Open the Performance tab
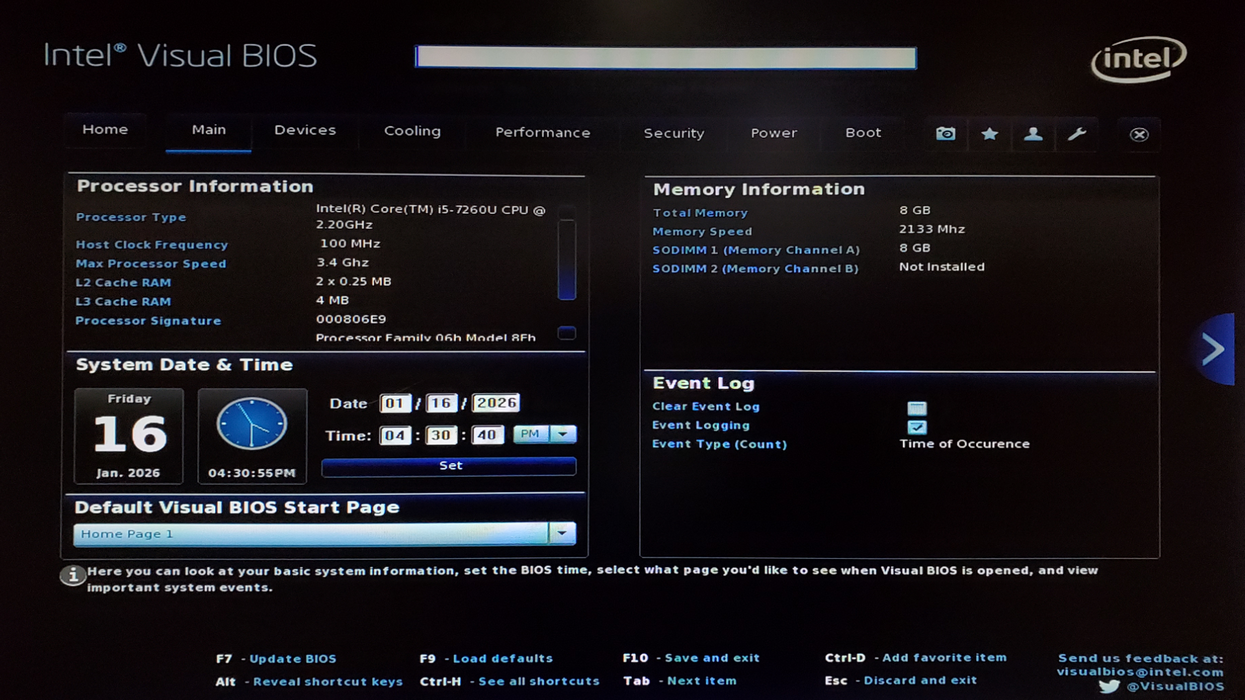 [x=543, y=133]
